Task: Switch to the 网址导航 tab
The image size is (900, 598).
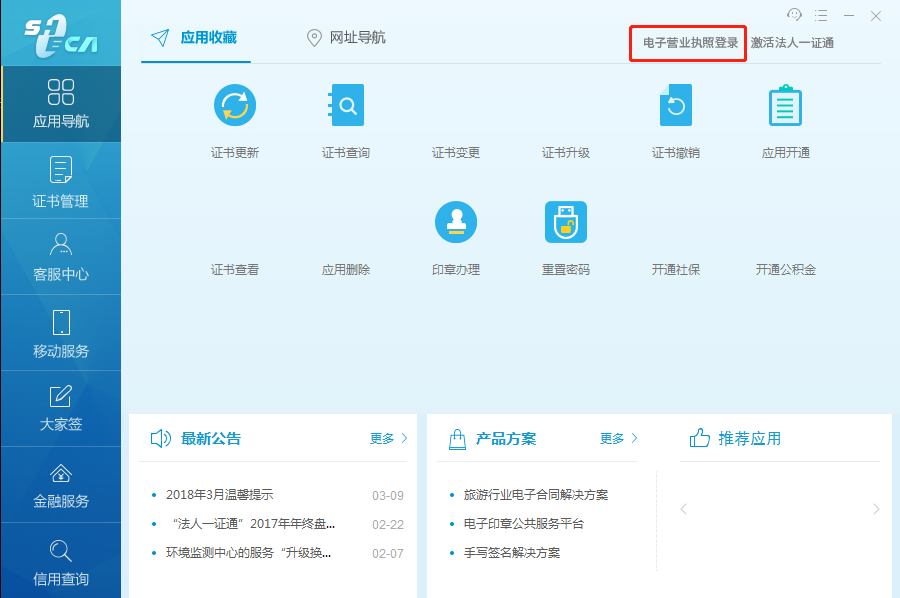Action: (x=346, y=38)
